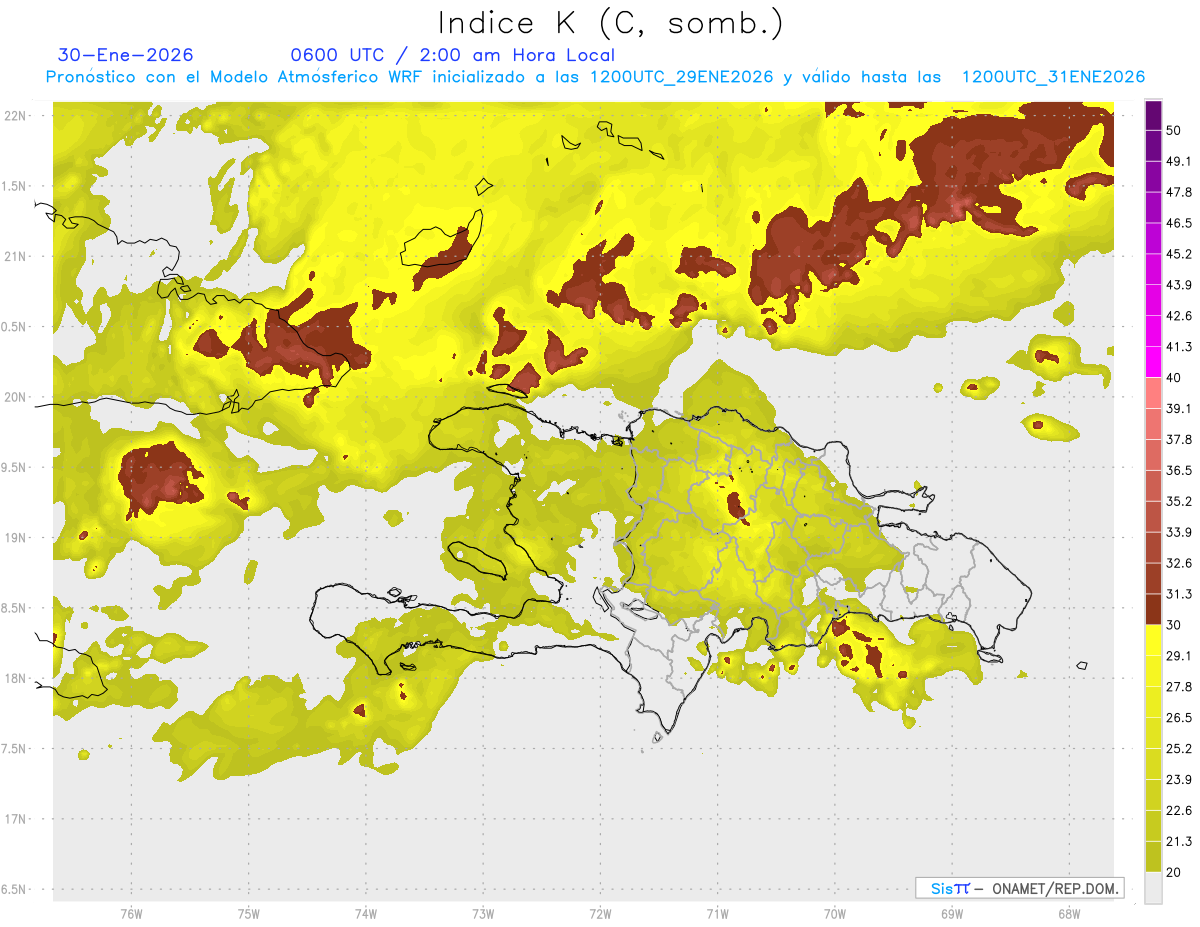Click the legend value "37.8"

tap(1179, 439)
